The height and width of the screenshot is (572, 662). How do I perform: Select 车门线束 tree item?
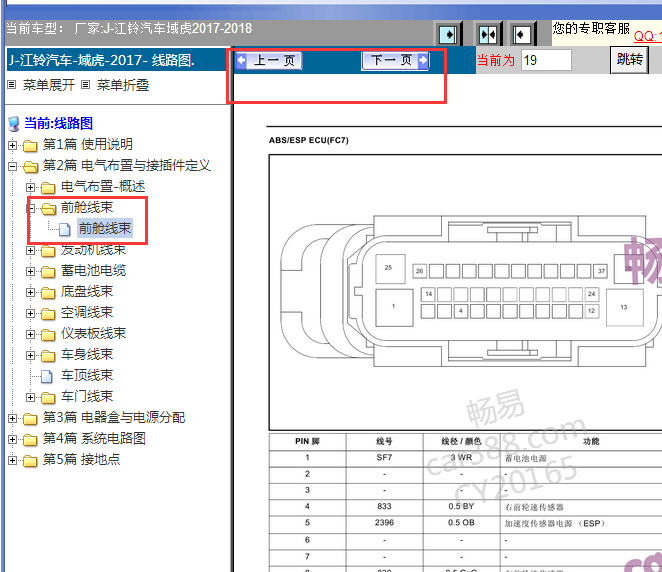[87, 396]
